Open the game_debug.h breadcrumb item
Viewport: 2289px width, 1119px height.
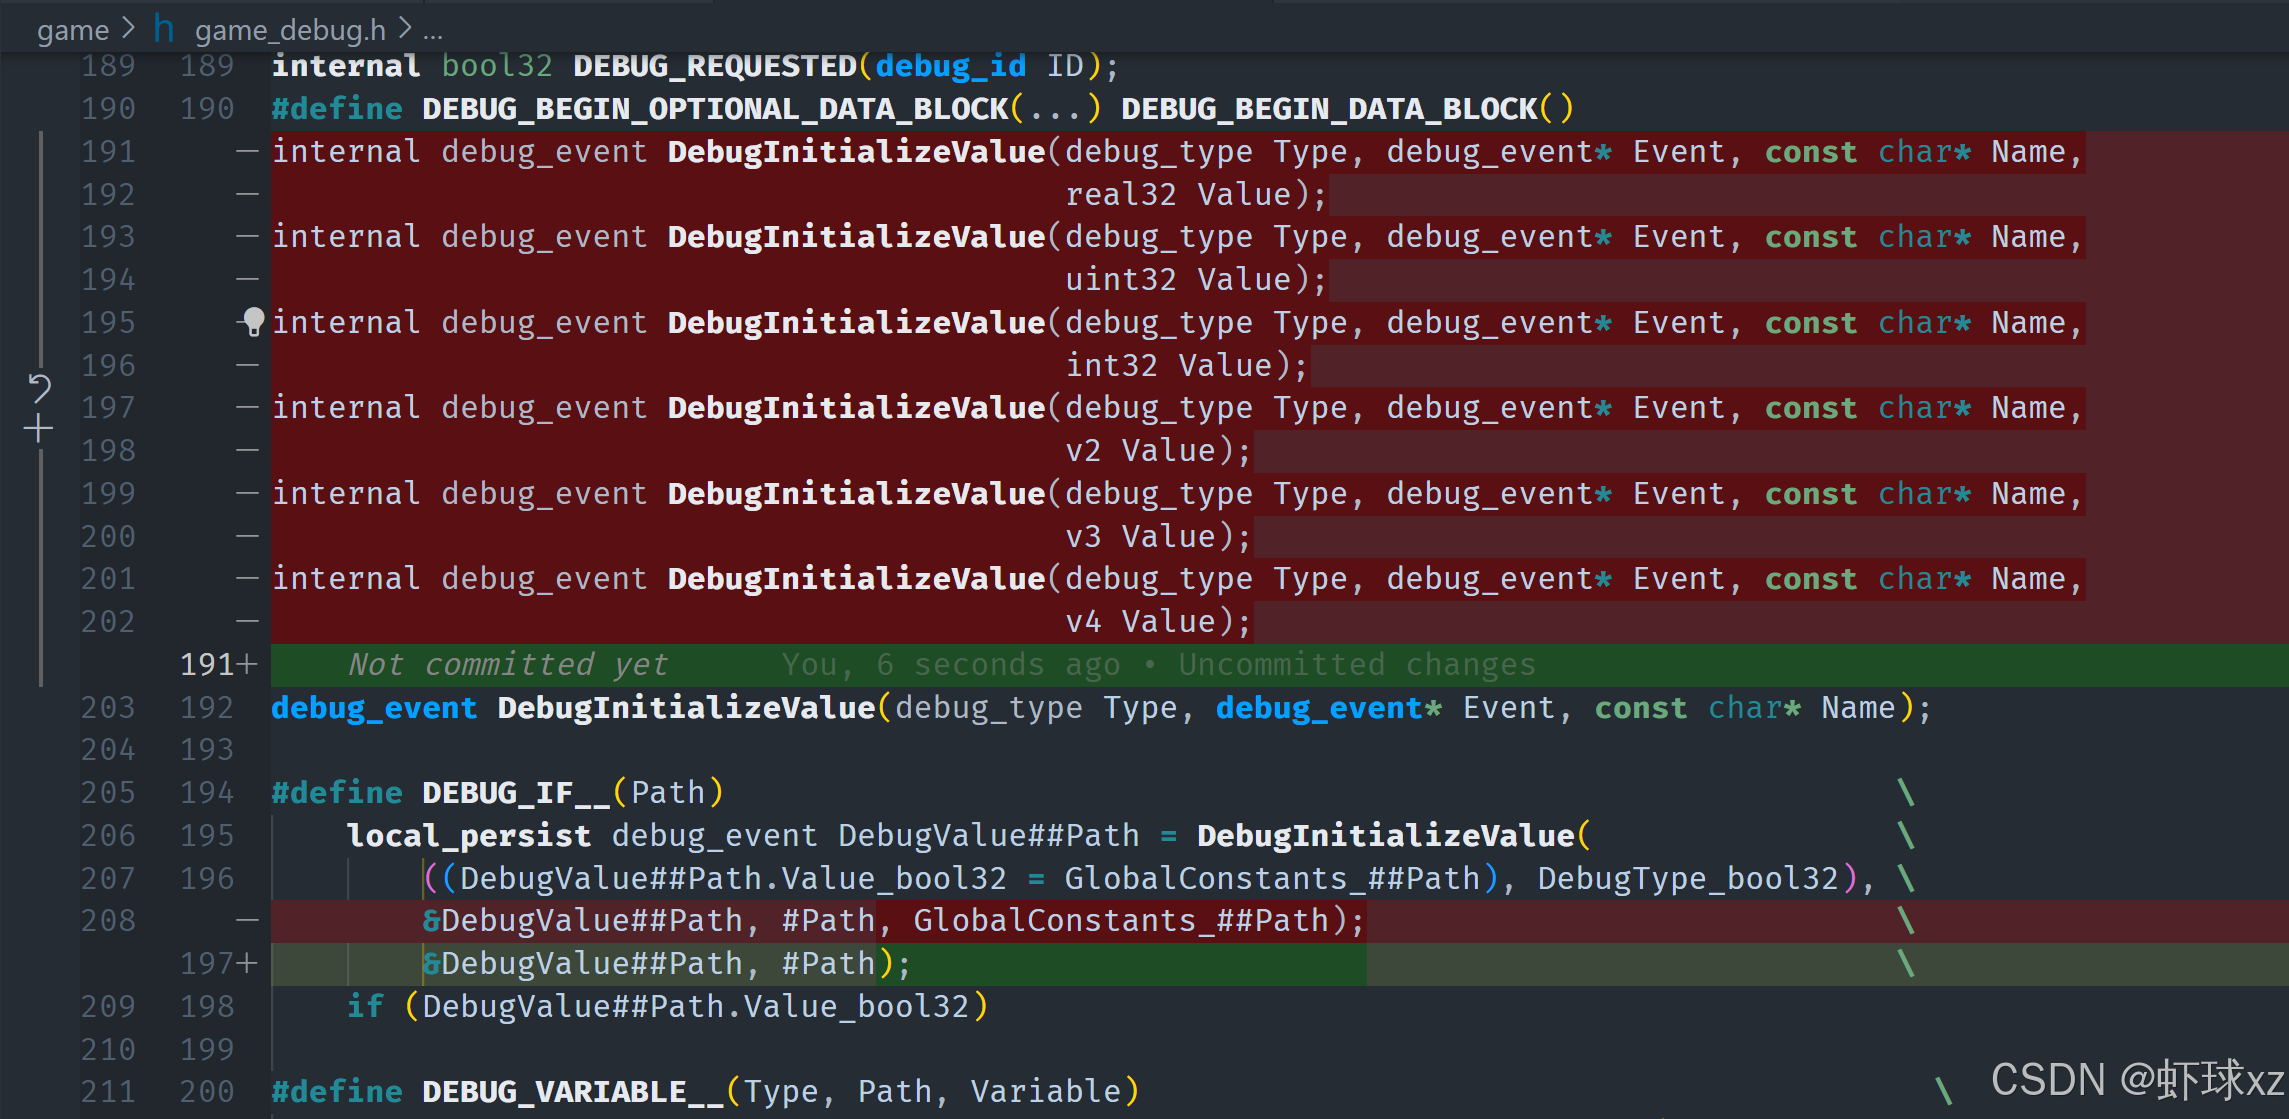click(x=290, y=30)
